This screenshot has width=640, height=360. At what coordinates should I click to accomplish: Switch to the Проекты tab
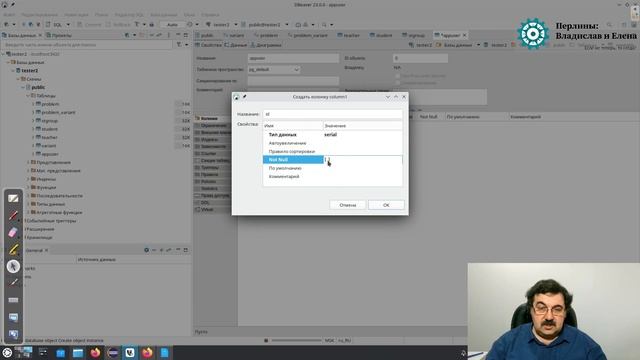(58, 35)
